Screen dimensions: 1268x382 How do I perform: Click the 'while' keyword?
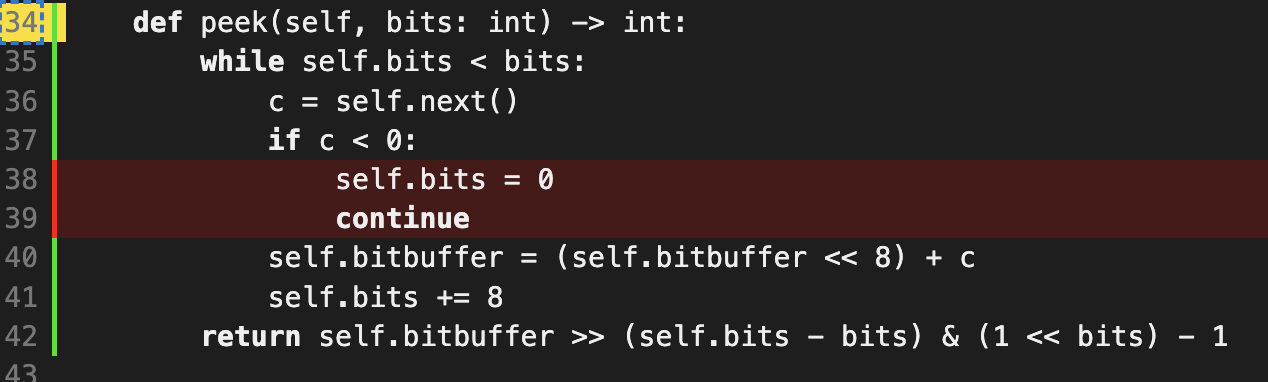point(243,62)
